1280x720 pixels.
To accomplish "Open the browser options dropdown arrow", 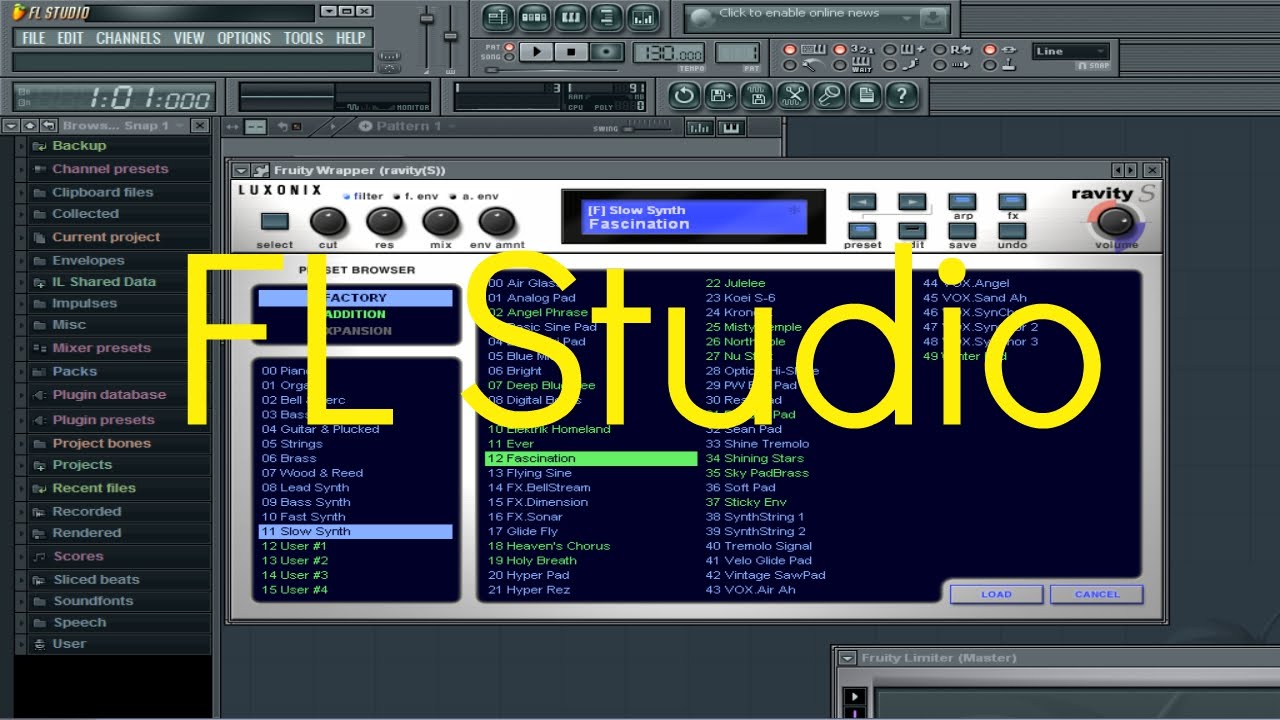I will point(11,126).
